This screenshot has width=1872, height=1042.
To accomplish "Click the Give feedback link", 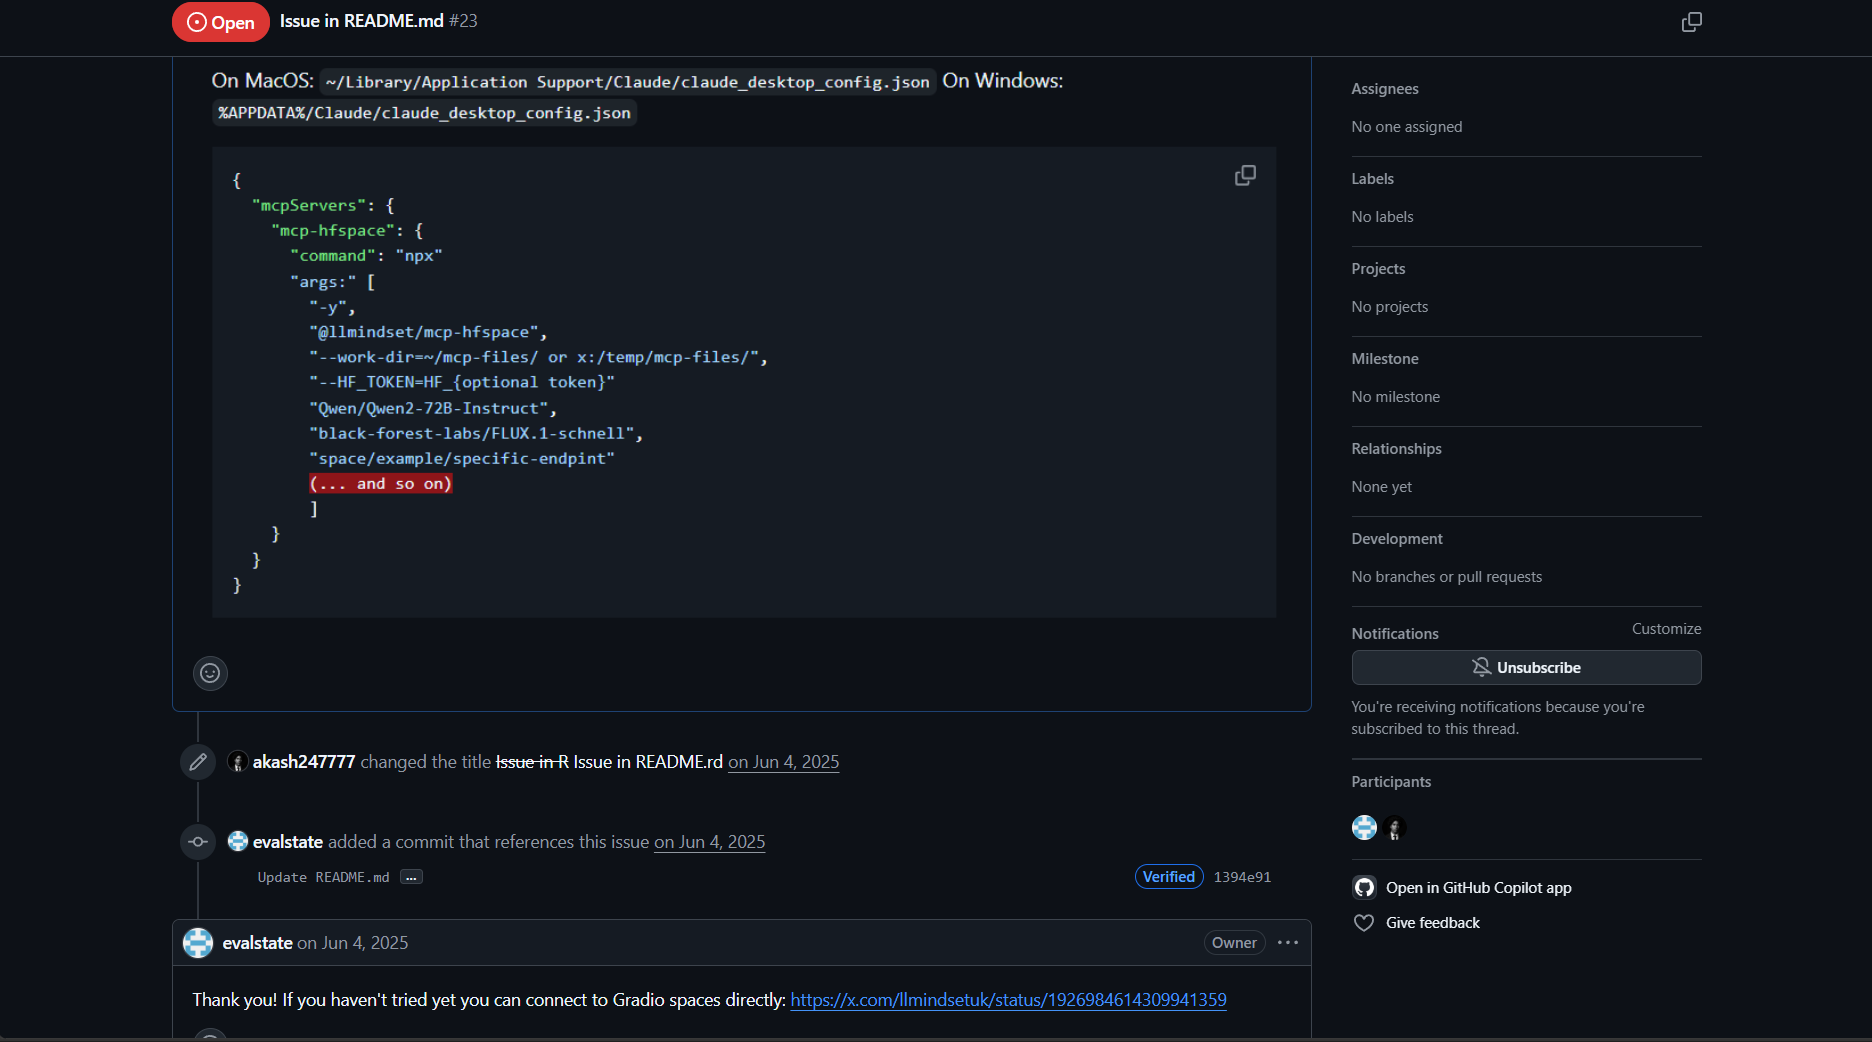I will coord(1432,923).
